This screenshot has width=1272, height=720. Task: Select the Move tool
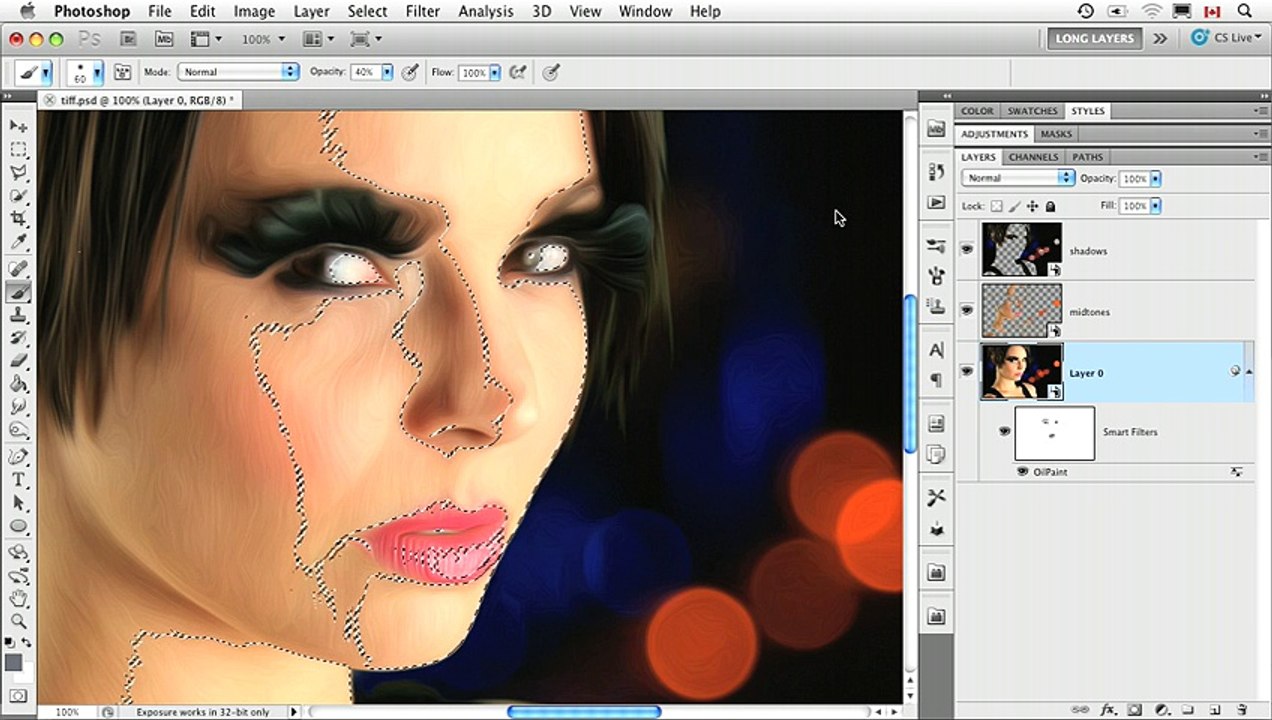[x=19, y=126]
